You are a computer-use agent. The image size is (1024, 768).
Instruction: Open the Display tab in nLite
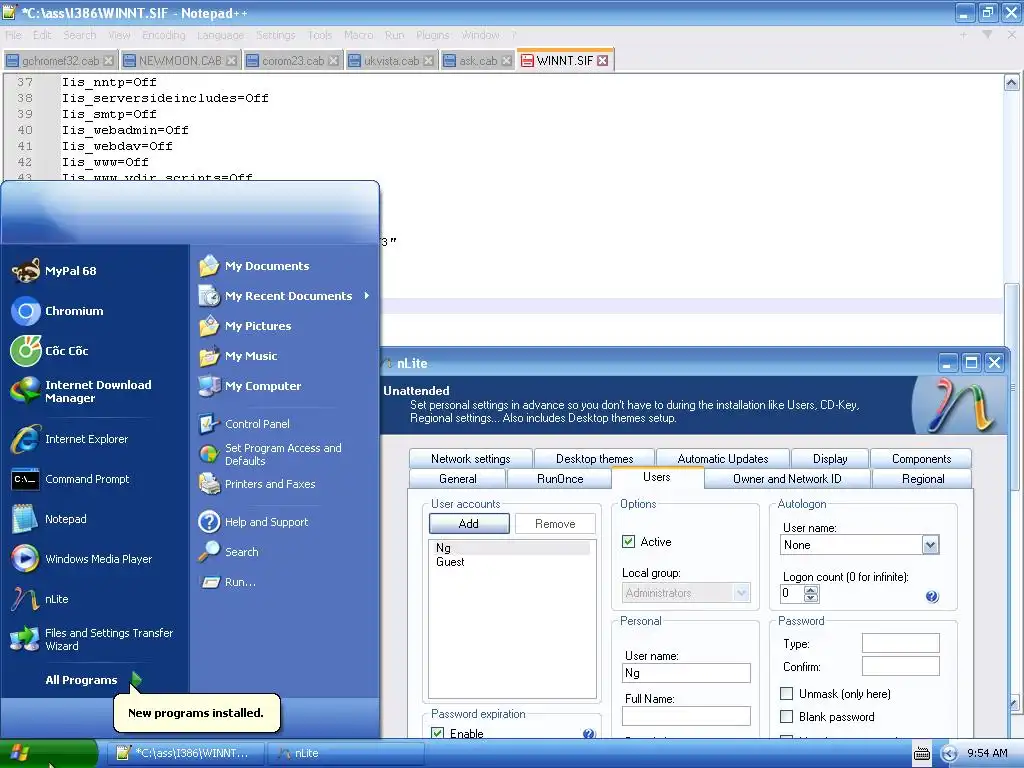point(830,458)
